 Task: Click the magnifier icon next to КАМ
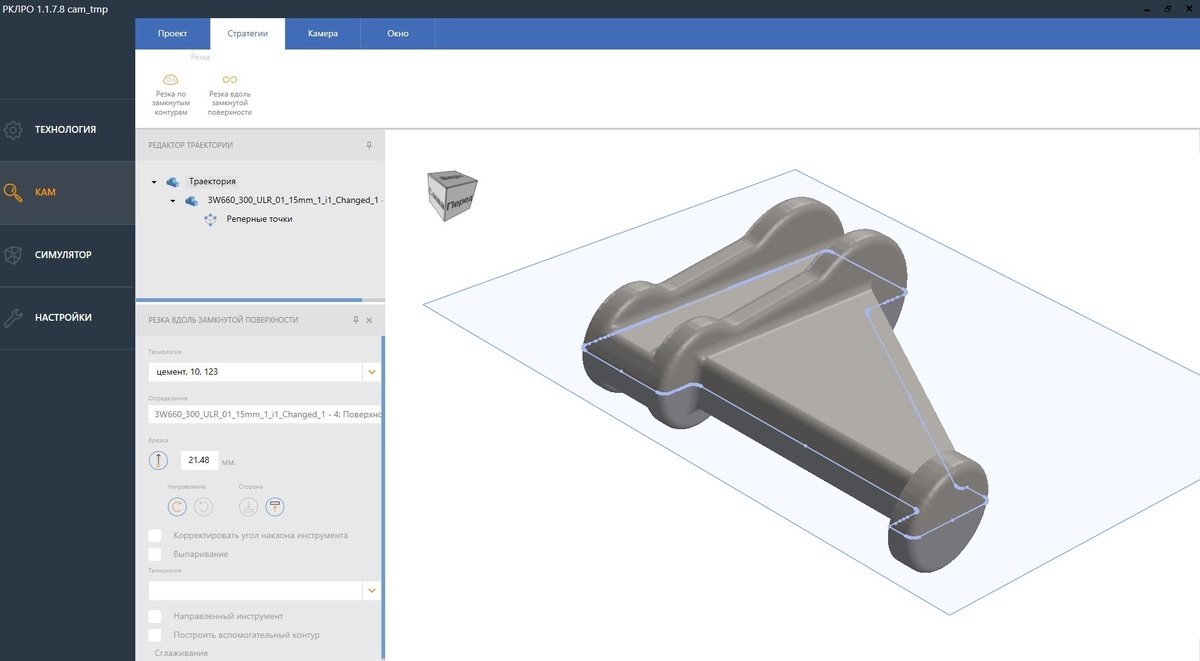tap(12, 192)
